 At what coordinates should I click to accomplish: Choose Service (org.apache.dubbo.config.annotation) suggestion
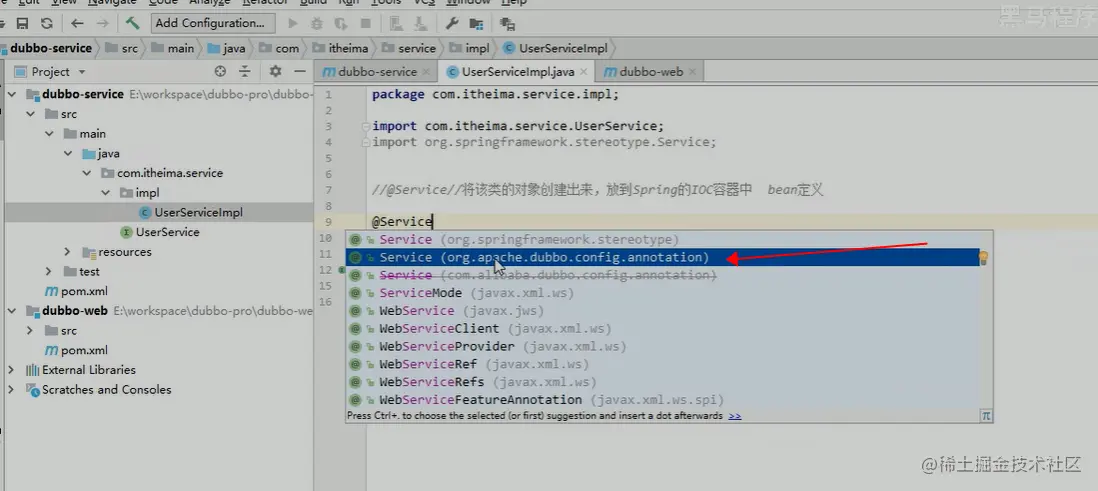click(x=662, y=258)
